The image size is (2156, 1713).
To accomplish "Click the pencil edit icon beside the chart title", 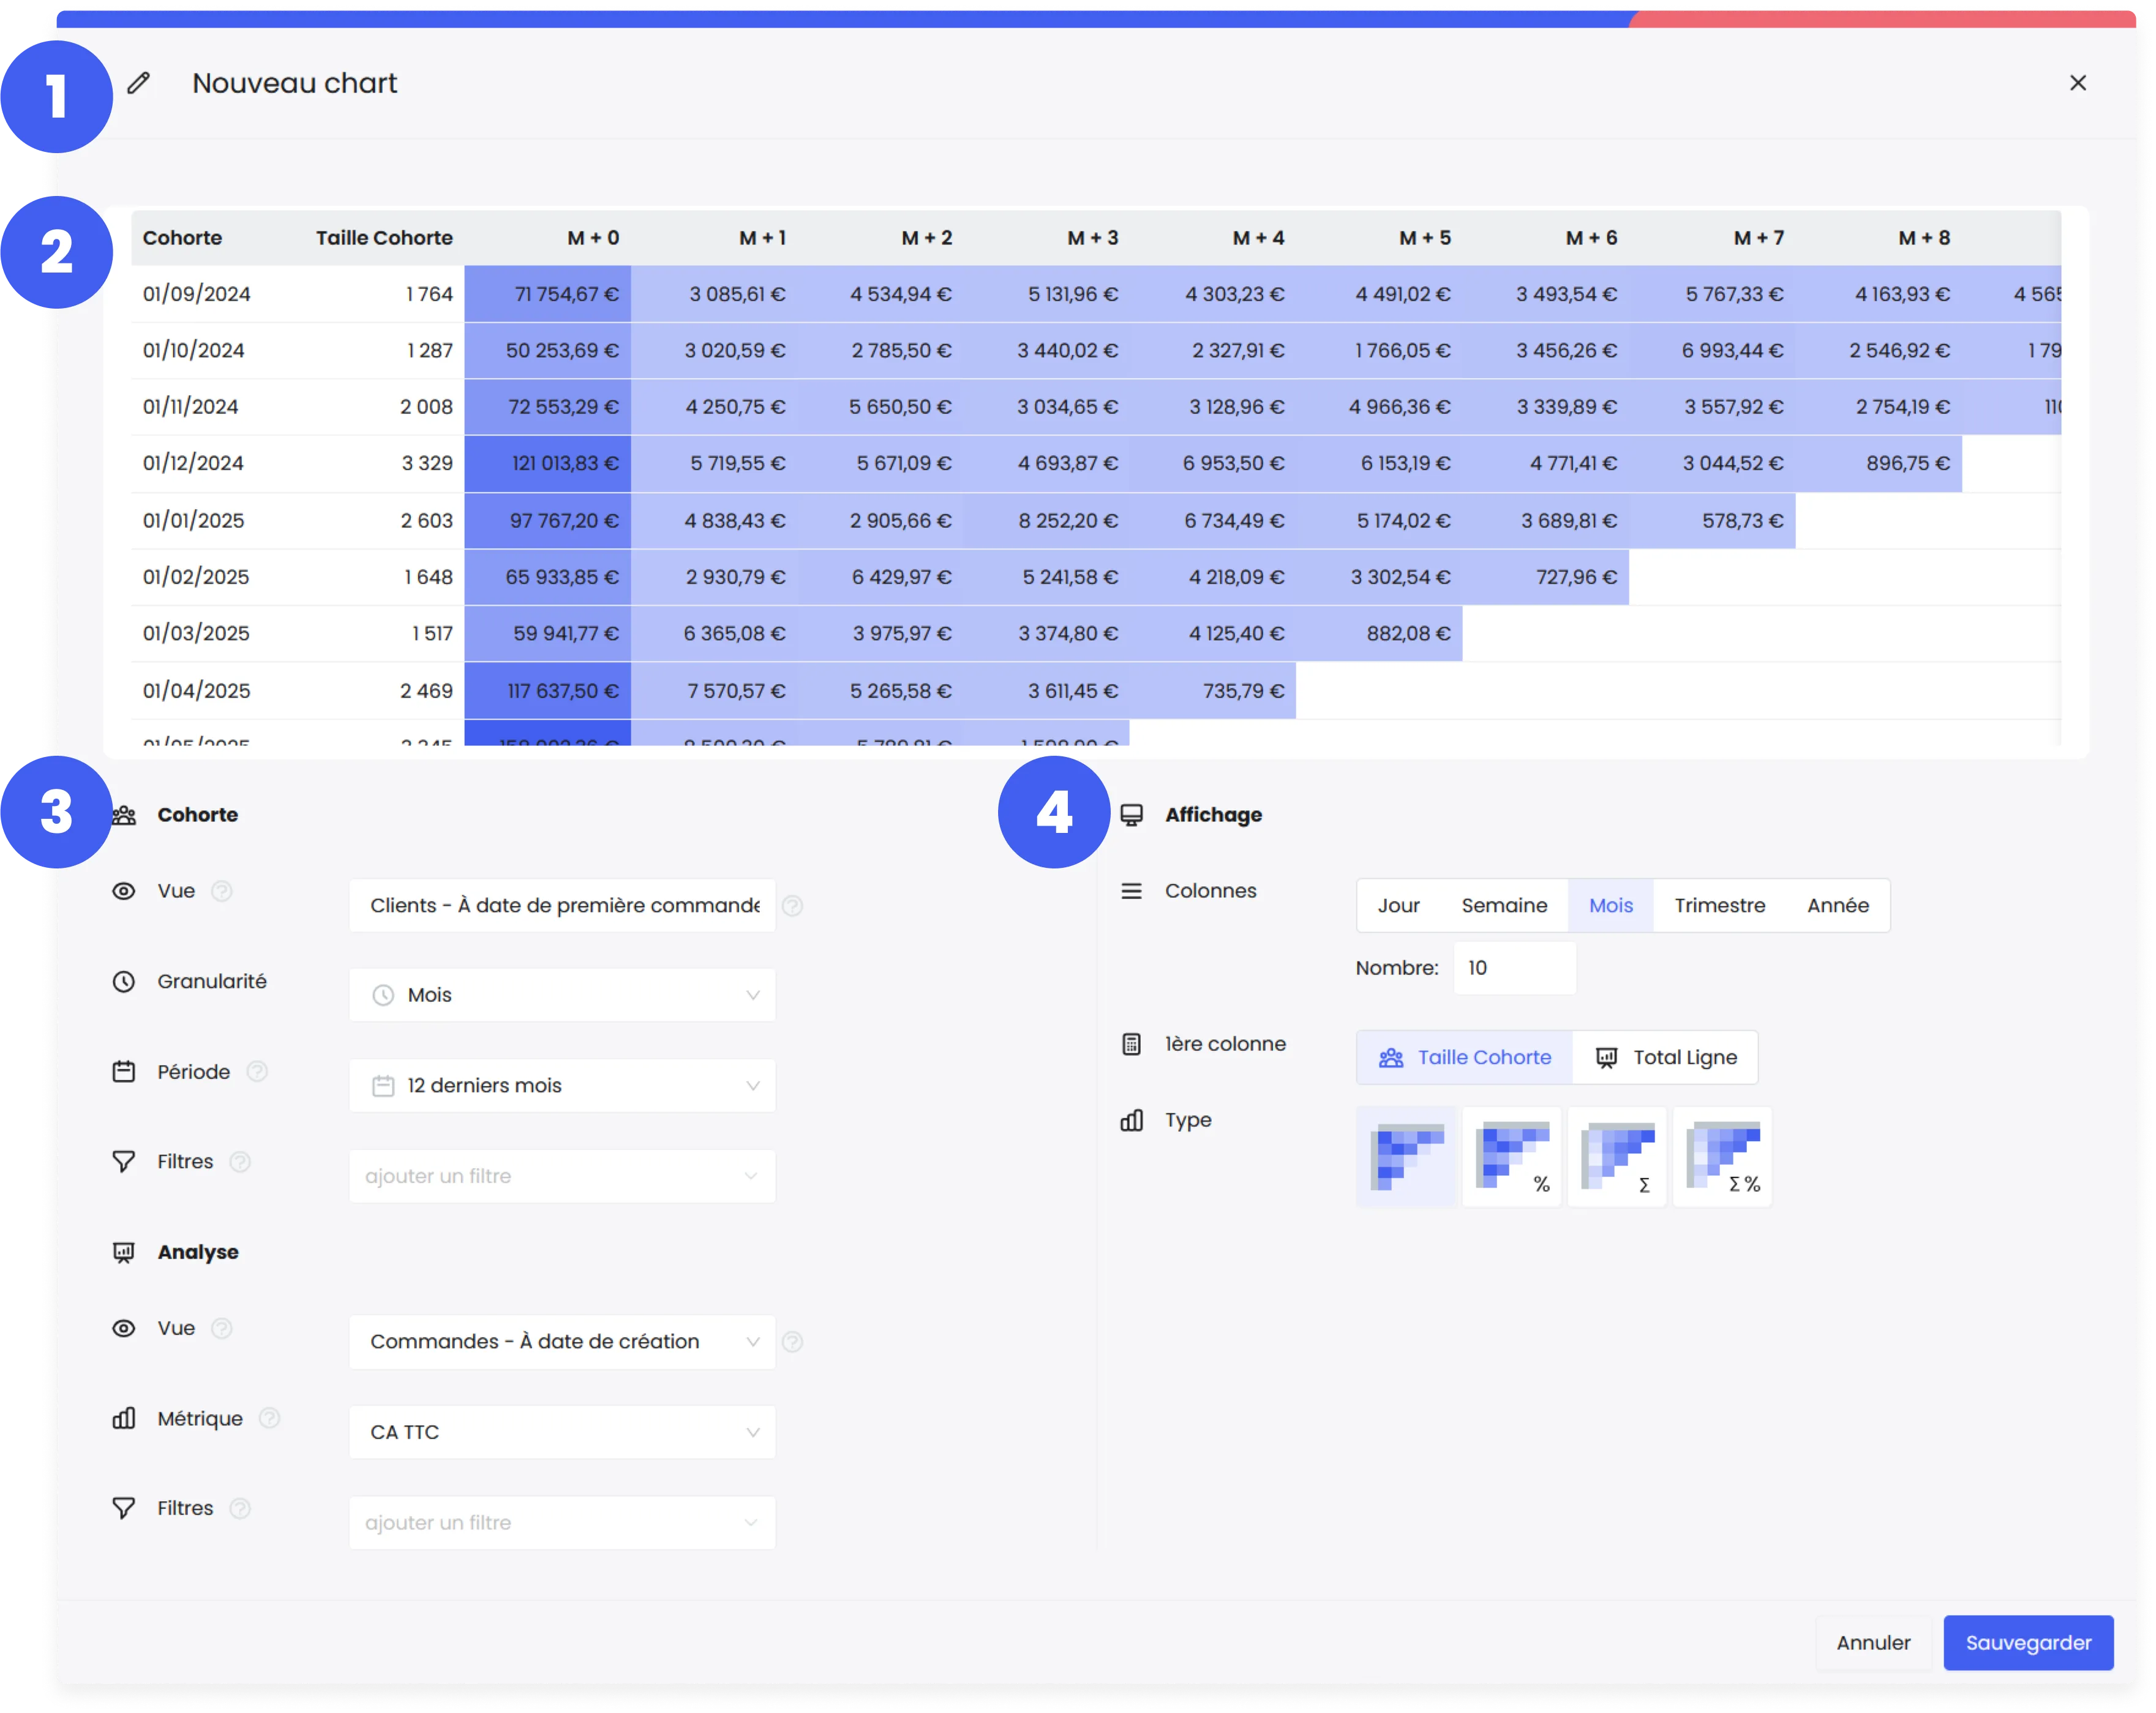I will click(139, 83).
